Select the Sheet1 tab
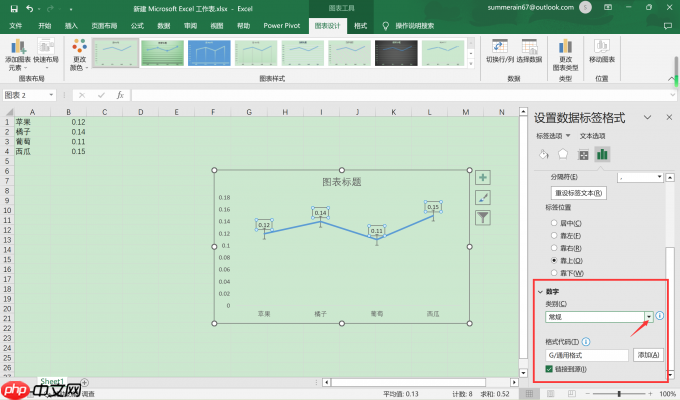 tap(52, 382)
